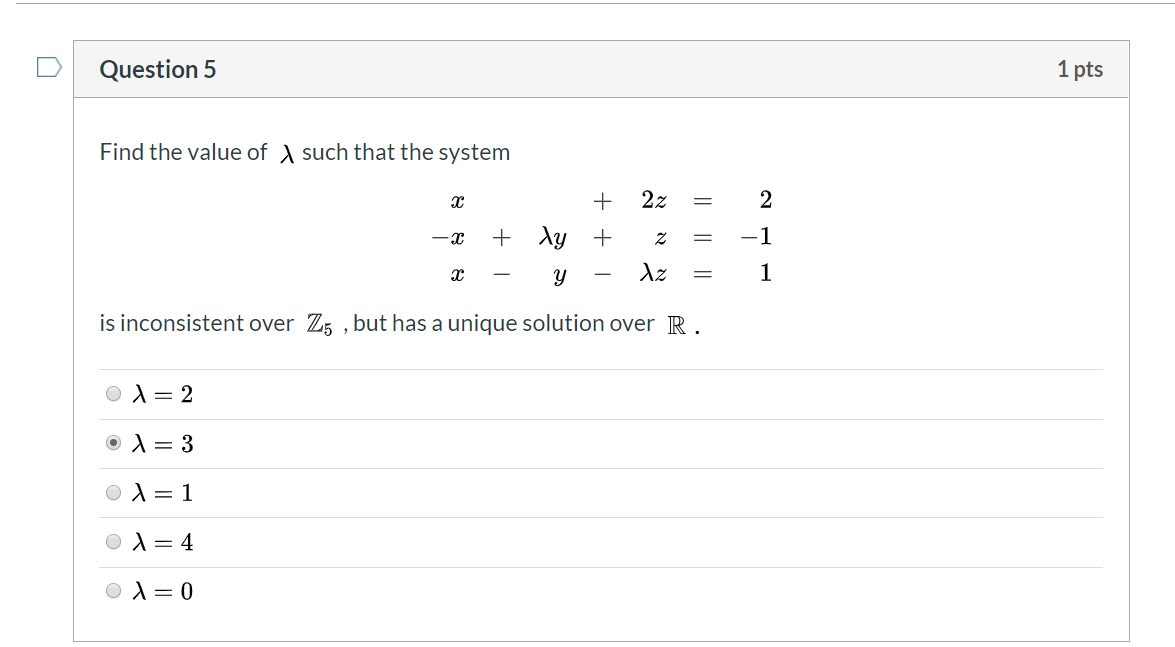Click the question header bar
Image resolution: width=1175 pixels, height=647 pixels.
click(x=600, y=69)
